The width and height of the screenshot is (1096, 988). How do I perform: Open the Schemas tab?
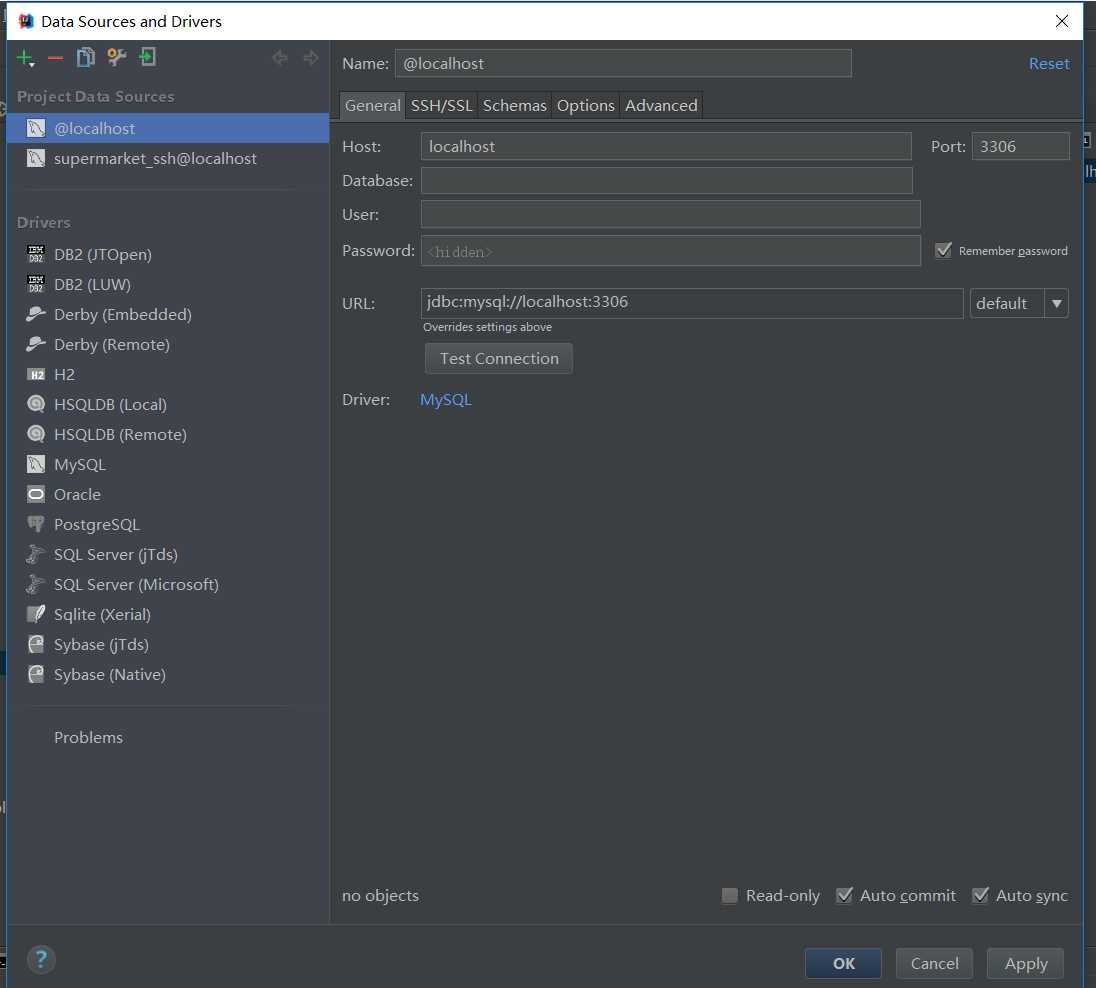click(x=514, y=106)
